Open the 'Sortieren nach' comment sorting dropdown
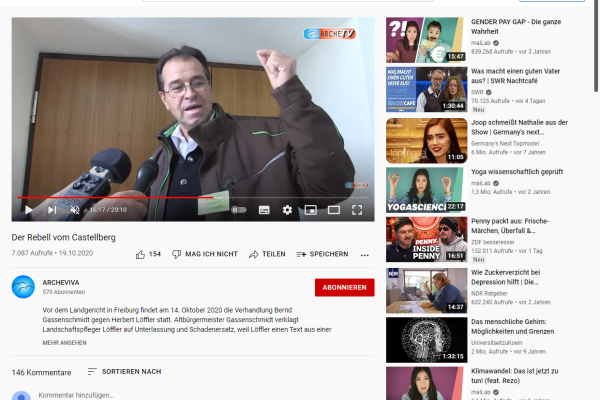The height and width of the screenshot is (400, 600). pyautogui.click(x=124, y=371)
